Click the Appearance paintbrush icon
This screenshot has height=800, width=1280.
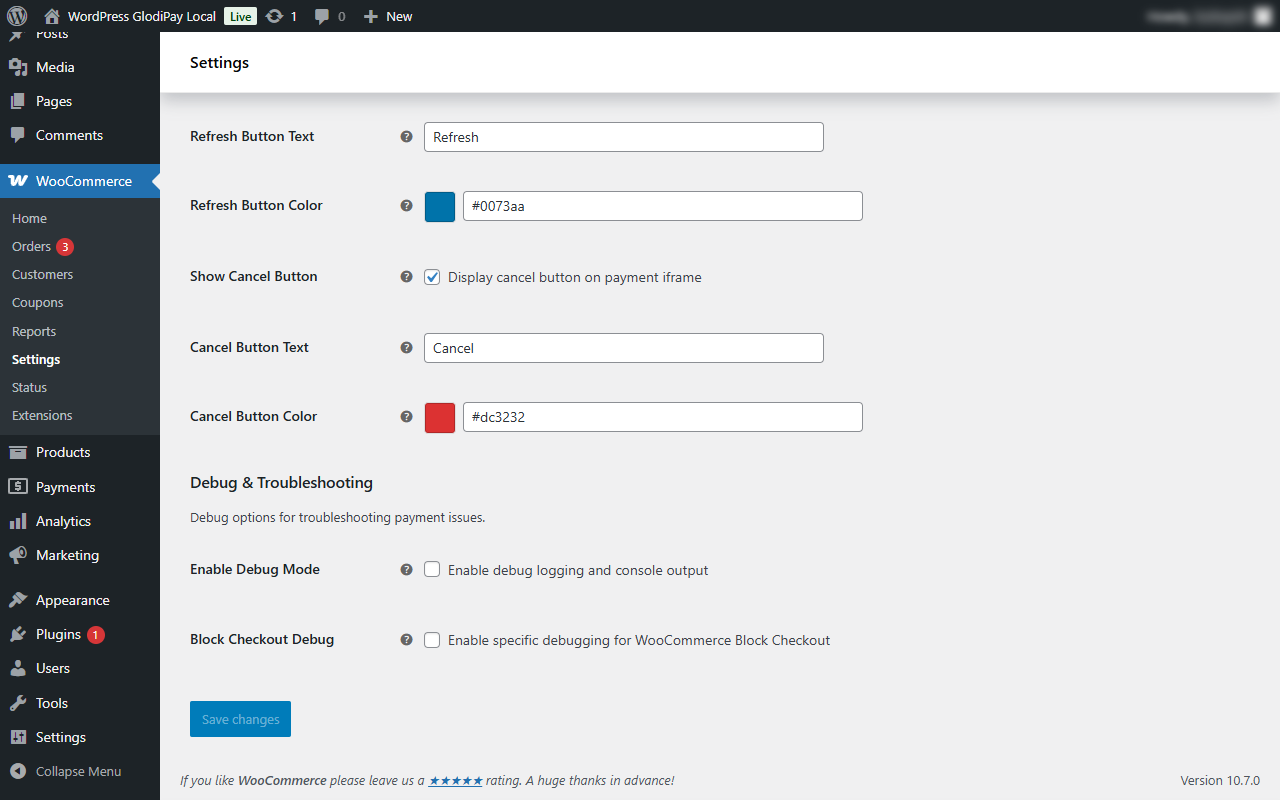[x=18, y=600]
